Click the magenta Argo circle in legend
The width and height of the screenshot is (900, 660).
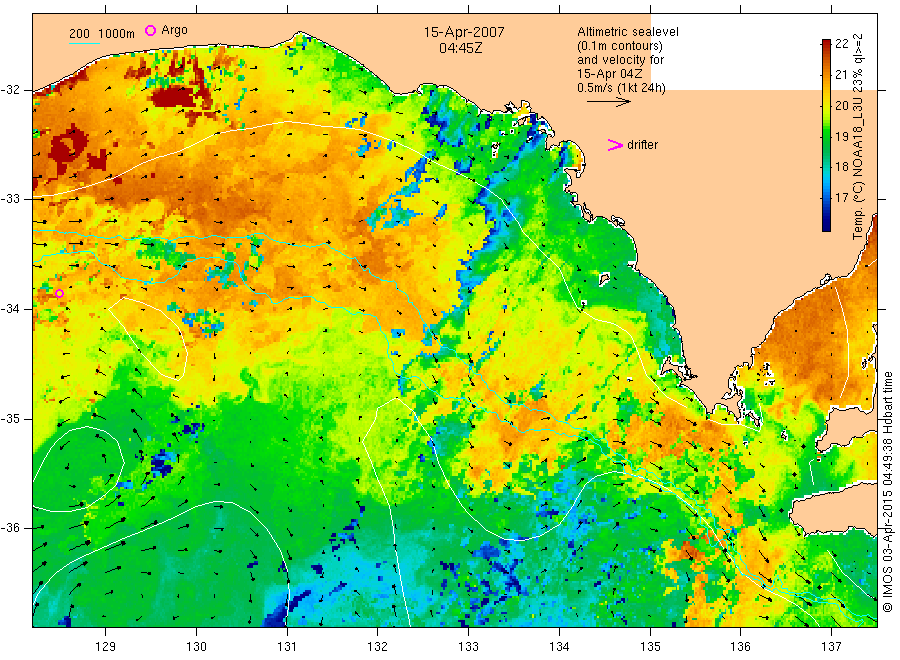coord(150,30)
